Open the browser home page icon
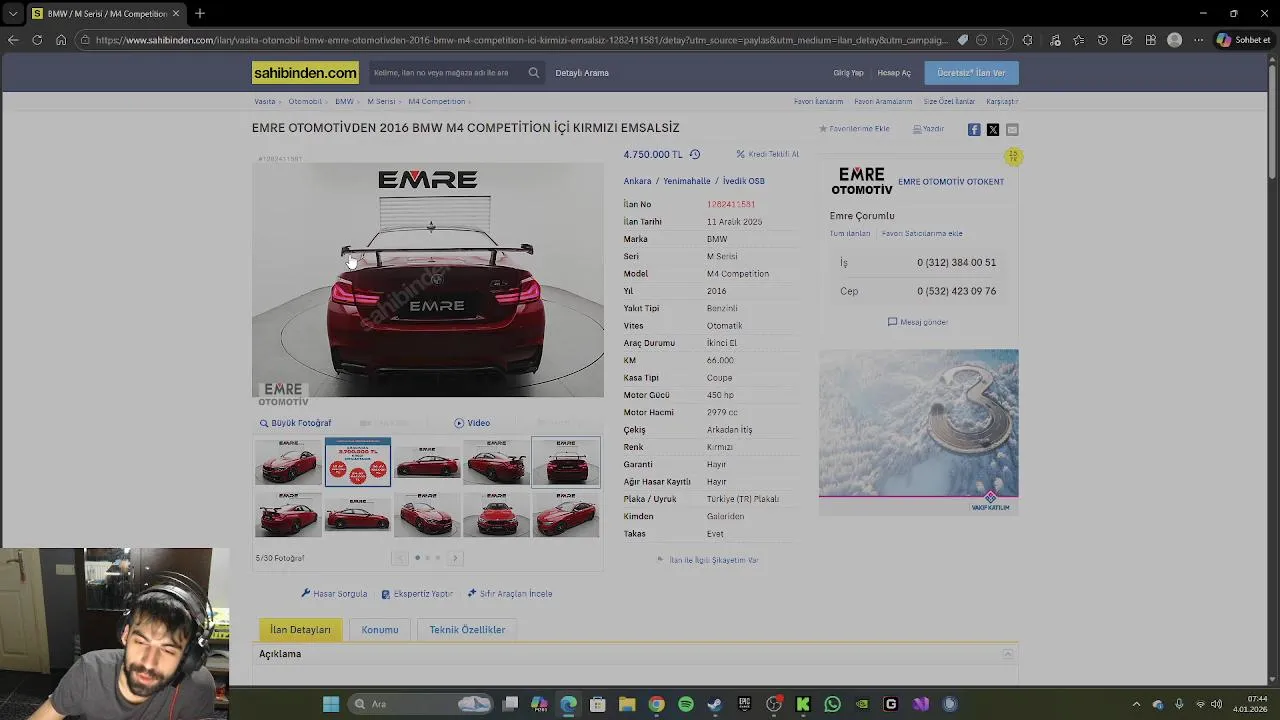Viewport: 1280px width, 720px height. click(x=61, y=40)
